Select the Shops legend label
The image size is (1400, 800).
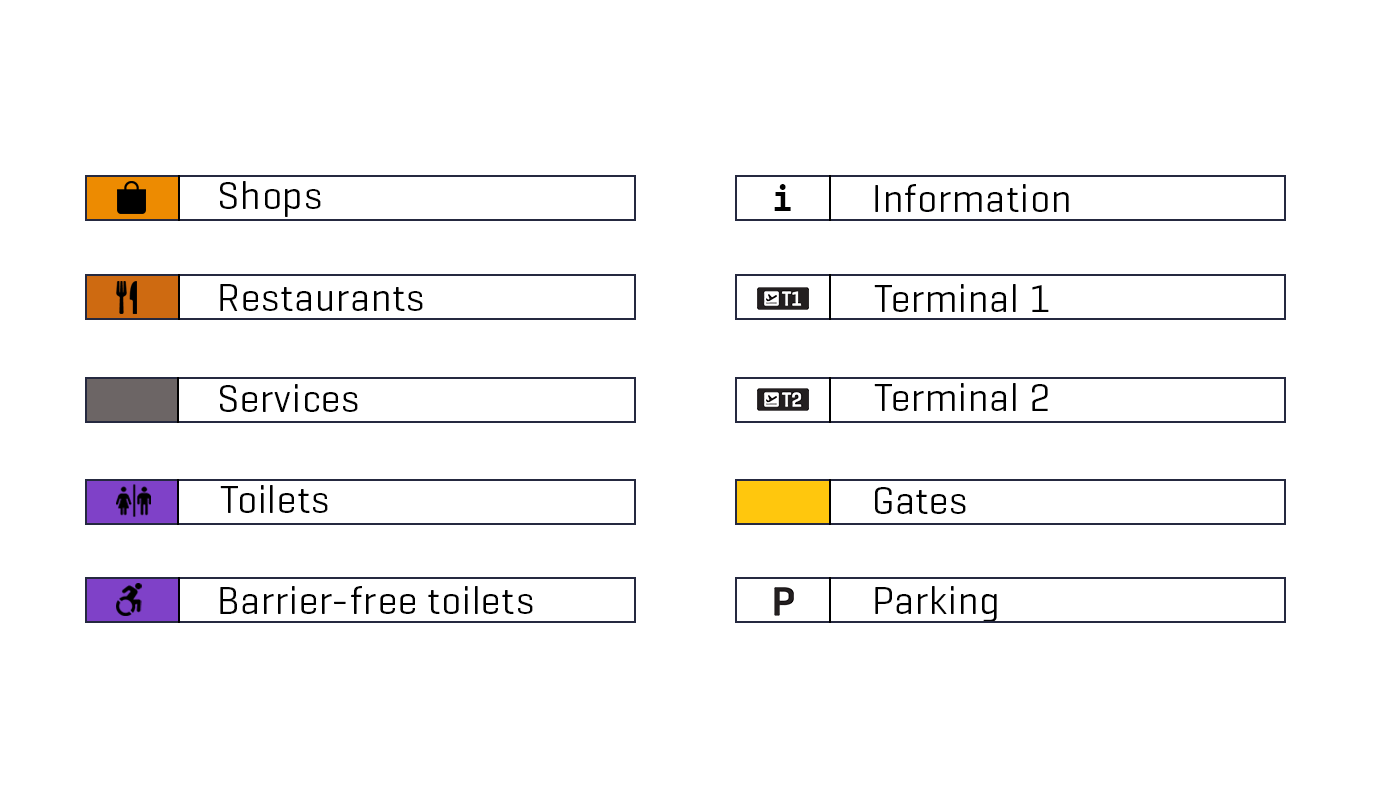[x=270, y=197]
